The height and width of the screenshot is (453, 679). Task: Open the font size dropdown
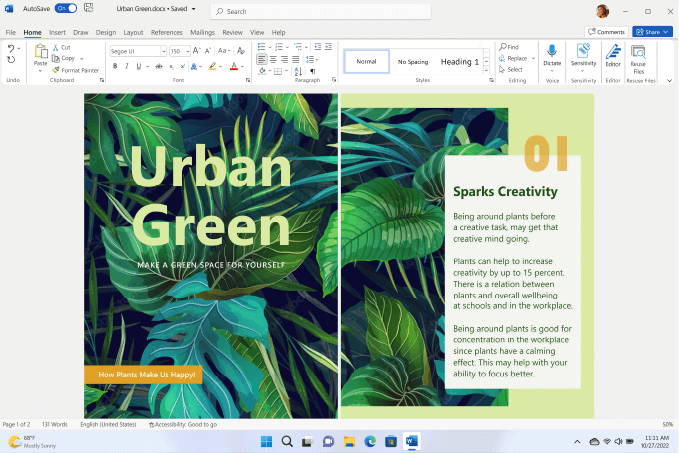pyautogui.click(x=187, y=50)
